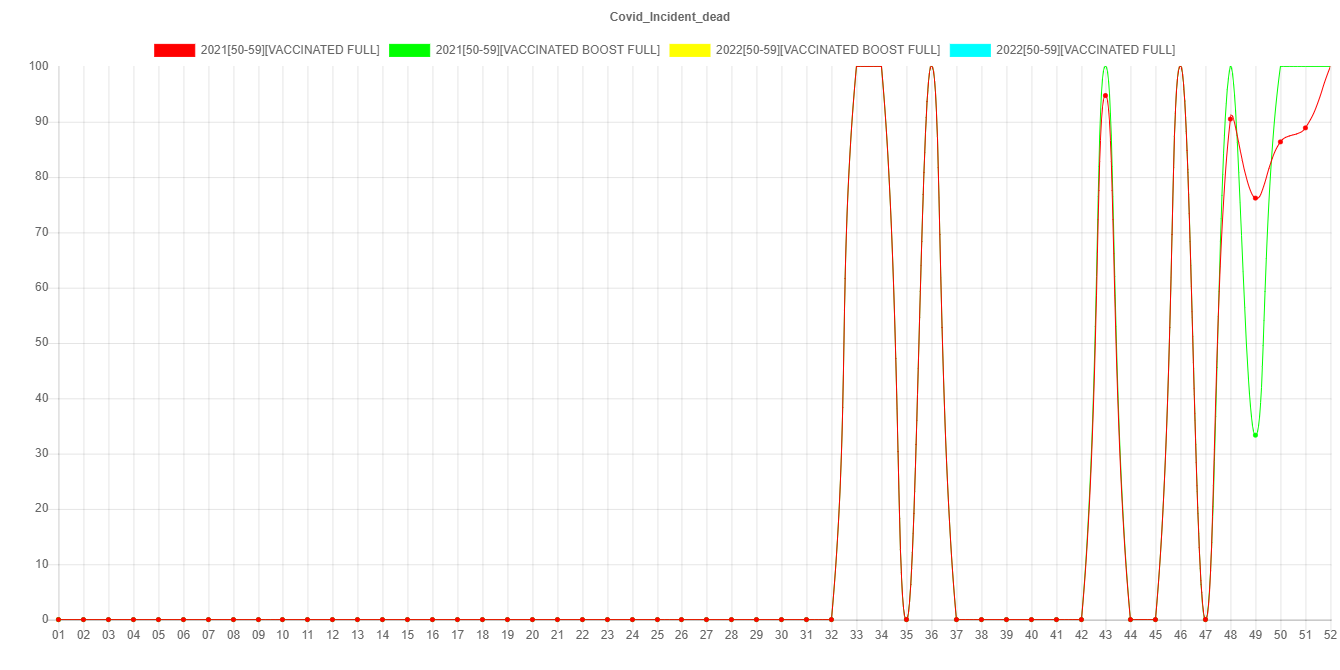The height and width of the screenshot is (670, 1340).
Task: Click the zero-value data point at week 35
Action: pos(906,619)
